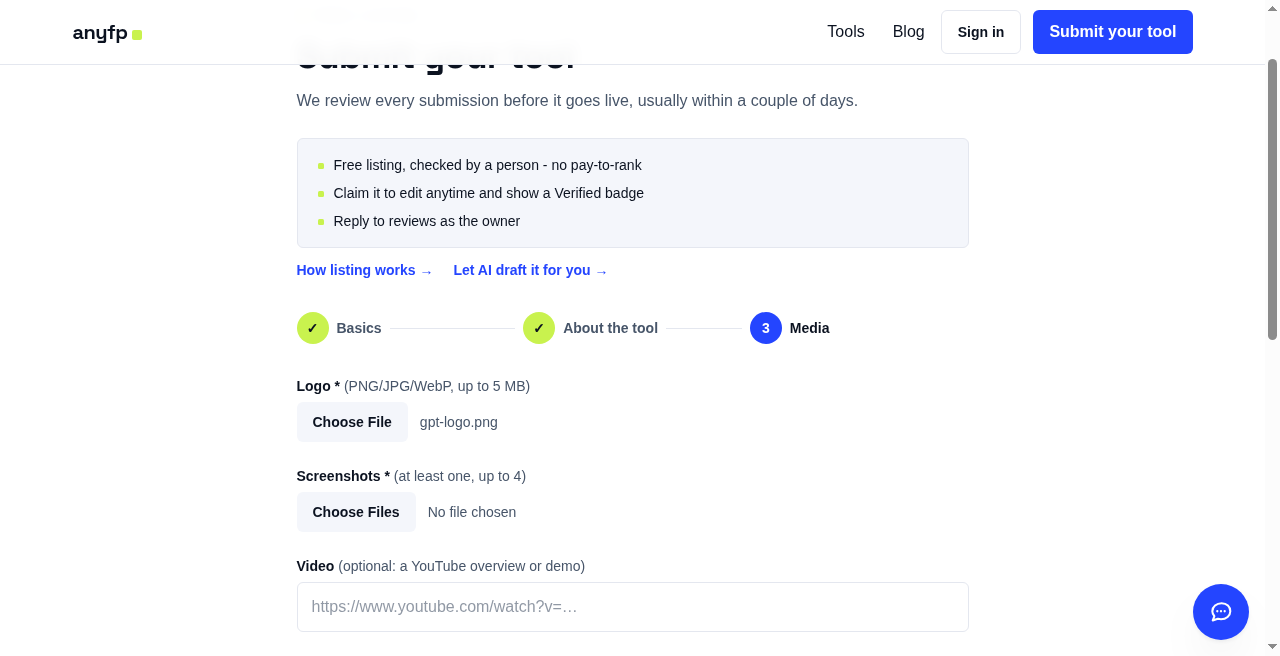1280x656 pixels.
Task: Click Choose Files for screenshots
Action: point(356,512)
